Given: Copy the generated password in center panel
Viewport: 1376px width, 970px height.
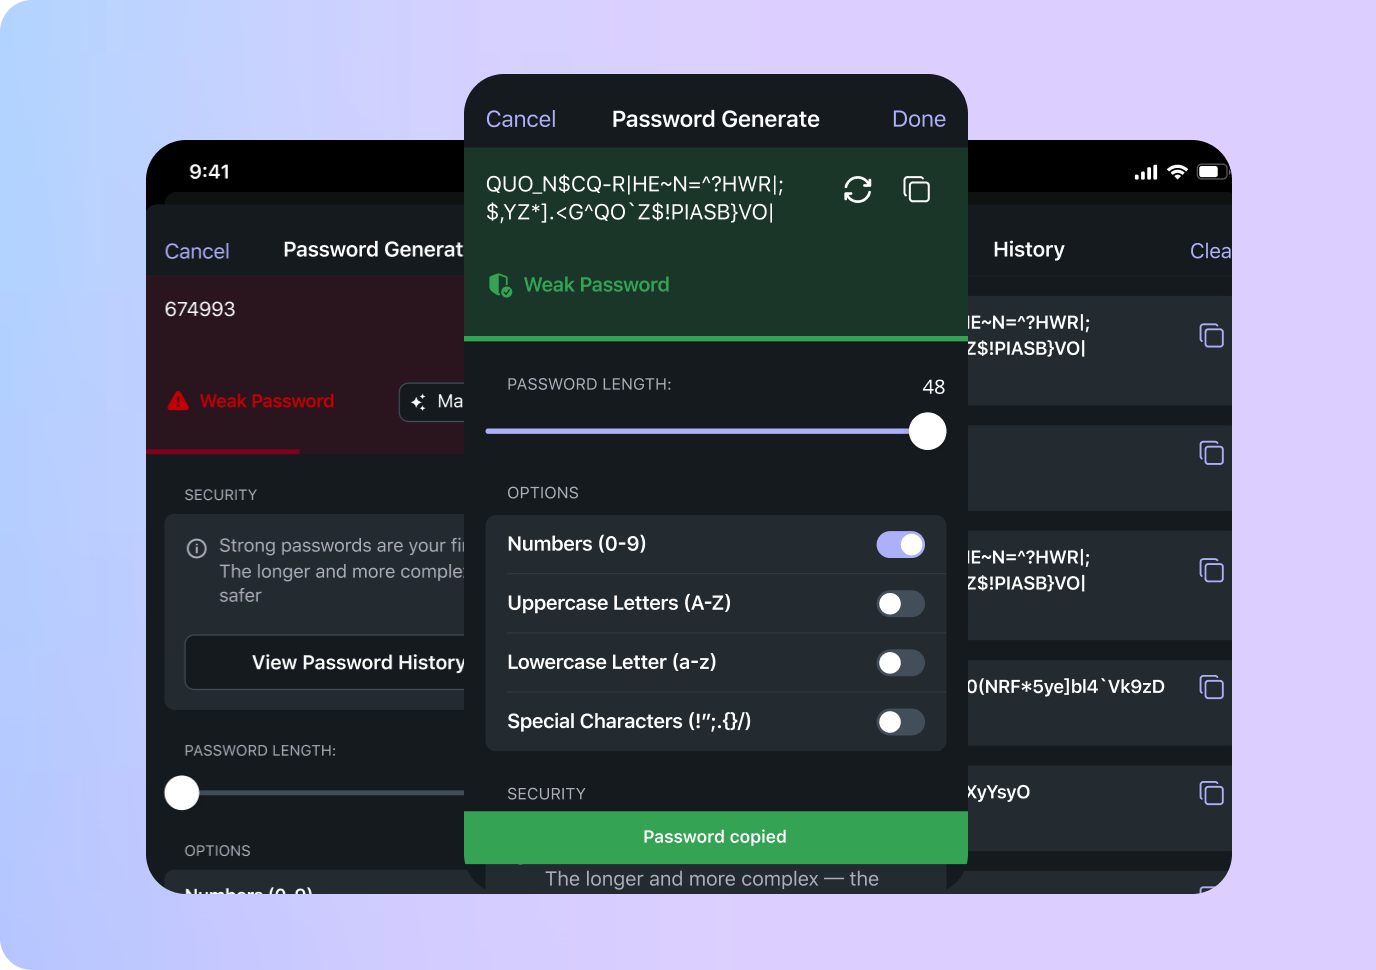Looking at the screenshot, I should [916, 190].
